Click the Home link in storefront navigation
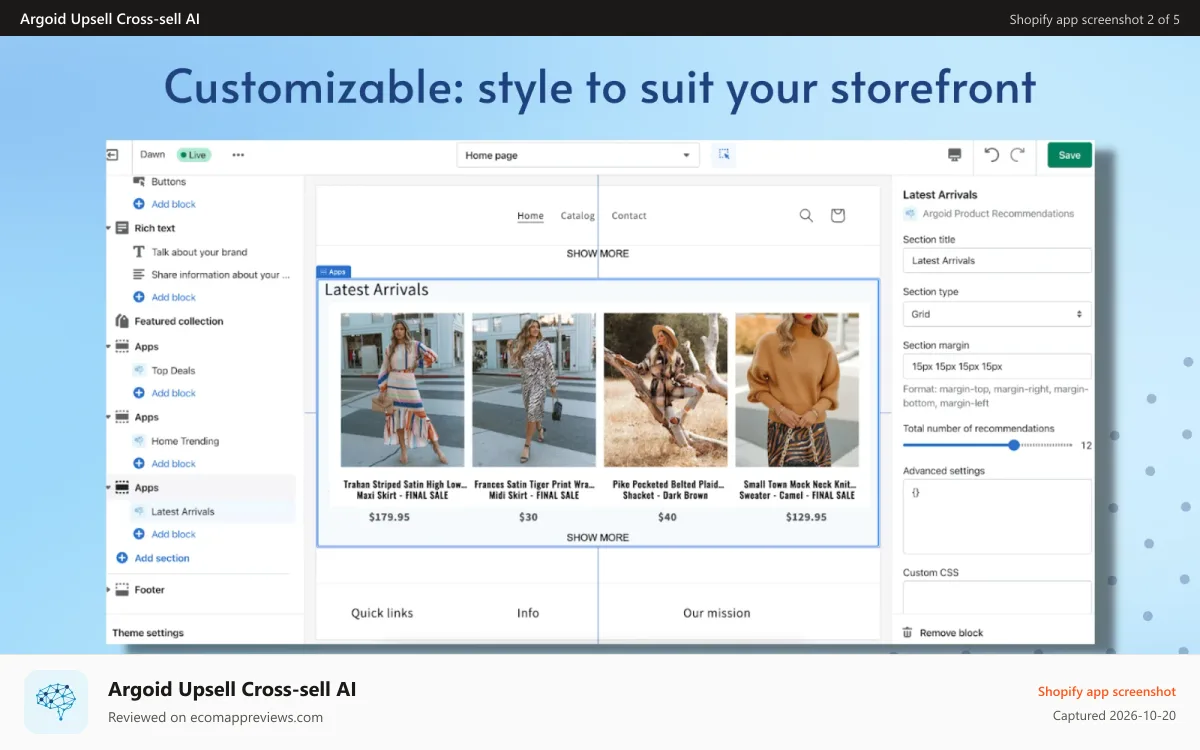This screenshot has height=750, width=1200. pyautogui.click(x=530, y=215)
